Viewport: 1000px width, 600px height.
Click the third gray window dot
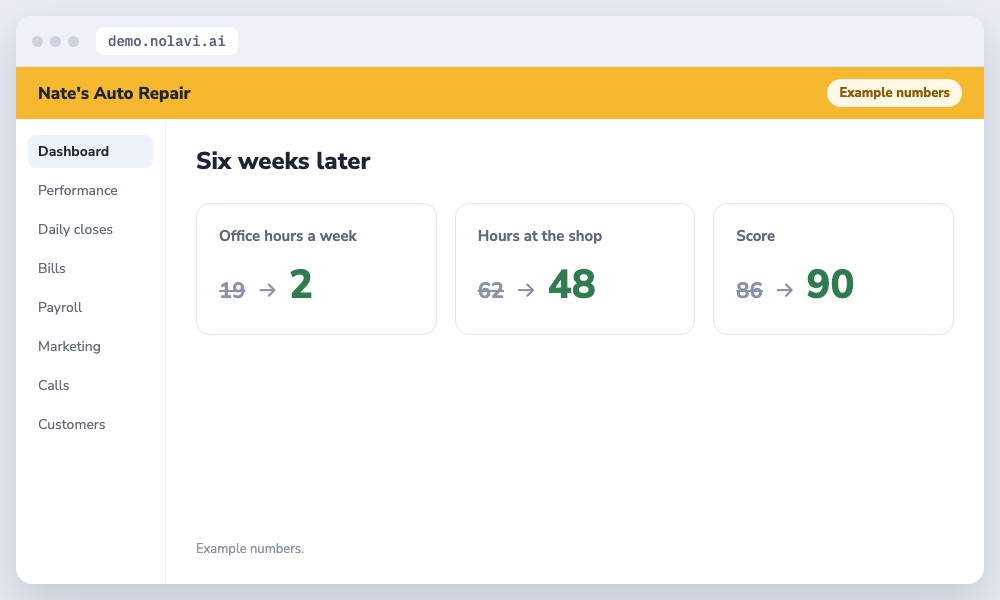pyautogui.click(x=73, y=41)
